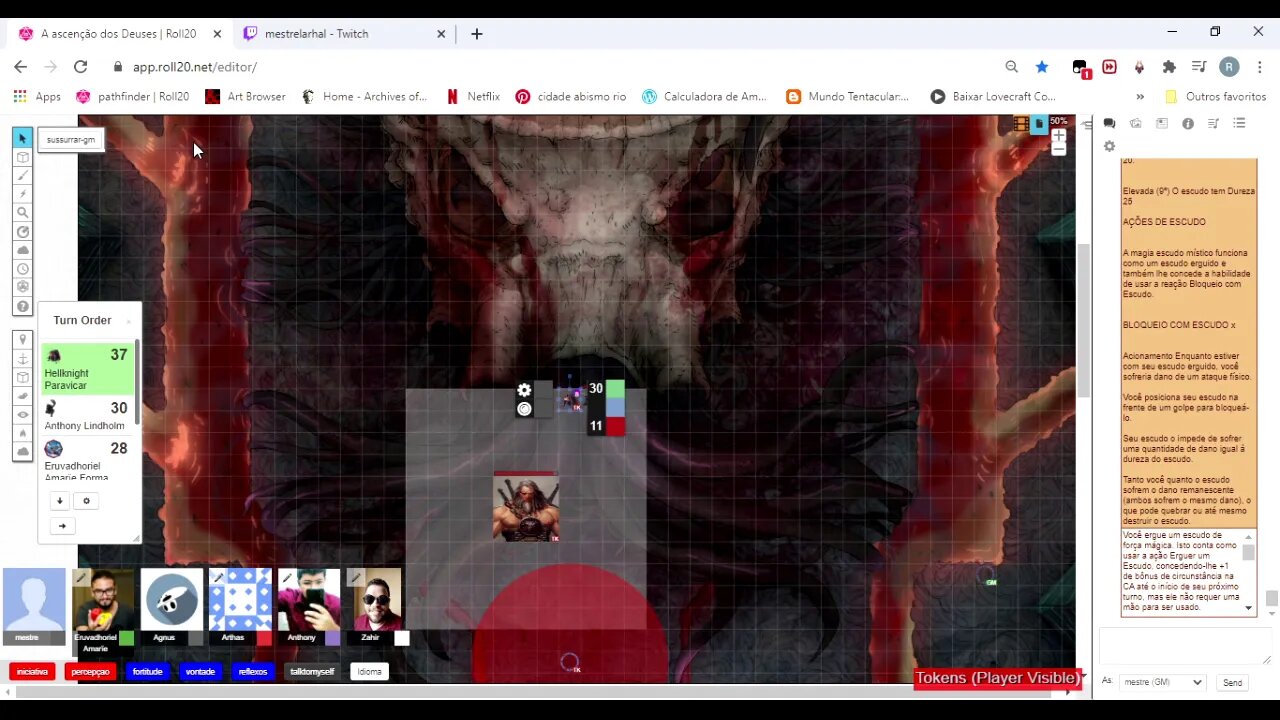Open the Journal tab in sidebar
This screenshot has width=1280, height=720.
coord(1161,123)
